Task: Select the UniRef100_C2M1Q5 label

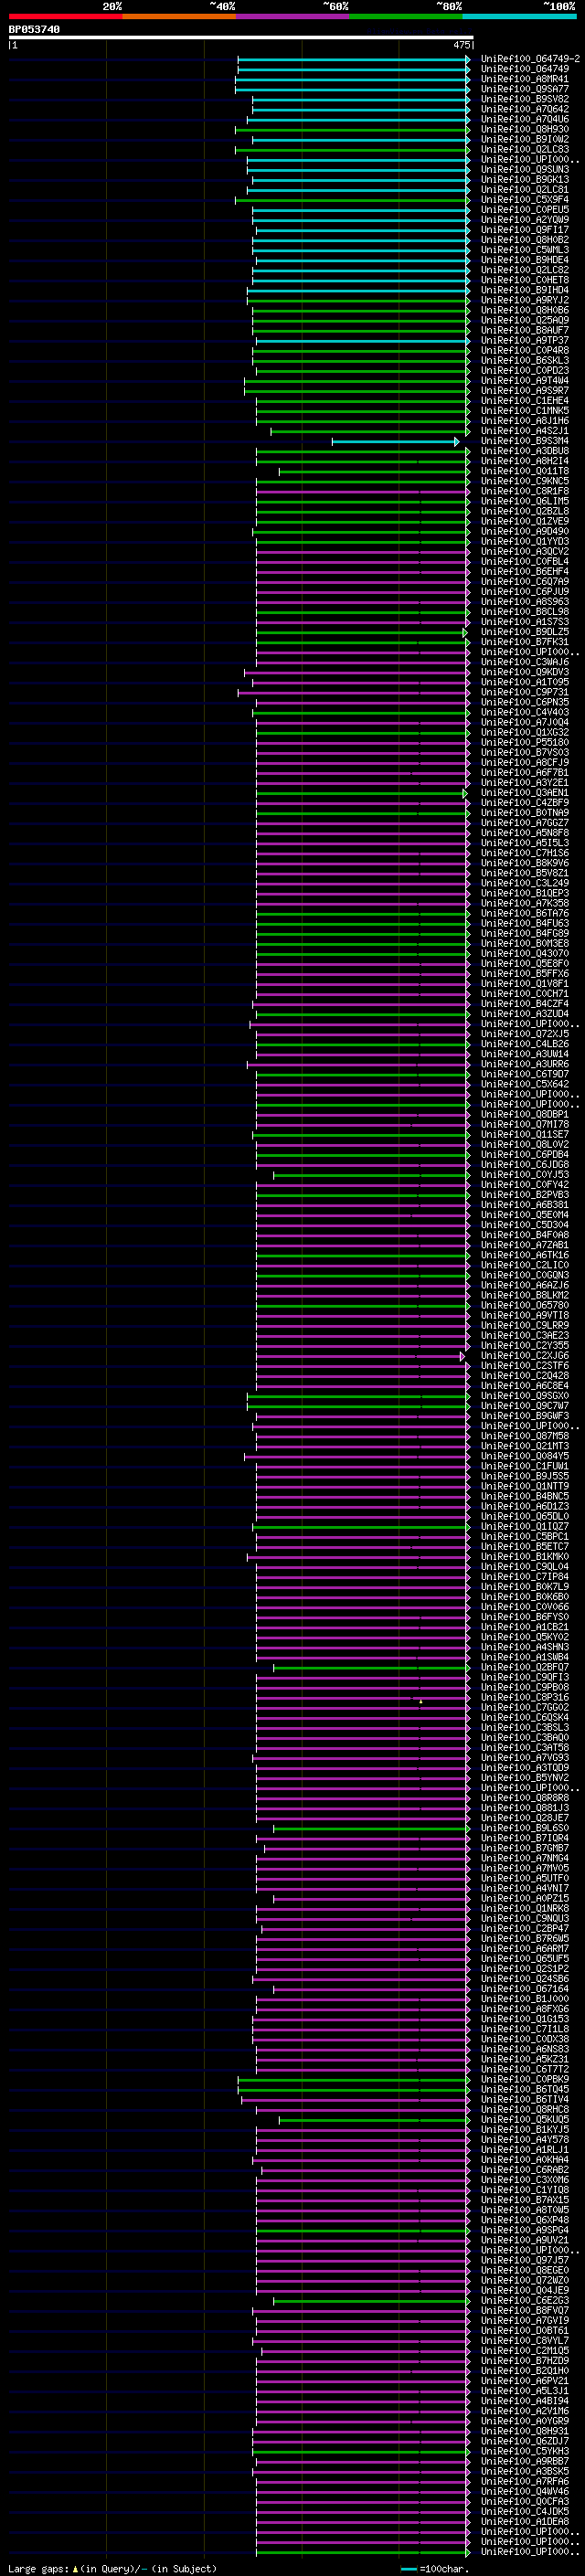Action: tap(525, 2350)
